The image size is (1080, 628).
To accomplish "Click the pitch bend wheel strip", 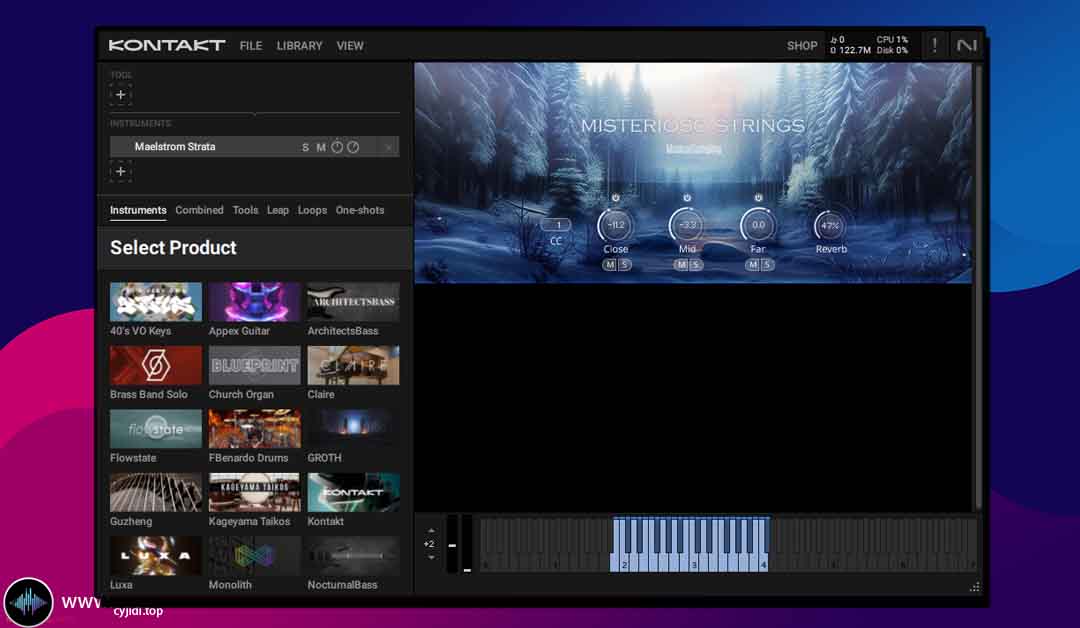I will click(453, 544).
